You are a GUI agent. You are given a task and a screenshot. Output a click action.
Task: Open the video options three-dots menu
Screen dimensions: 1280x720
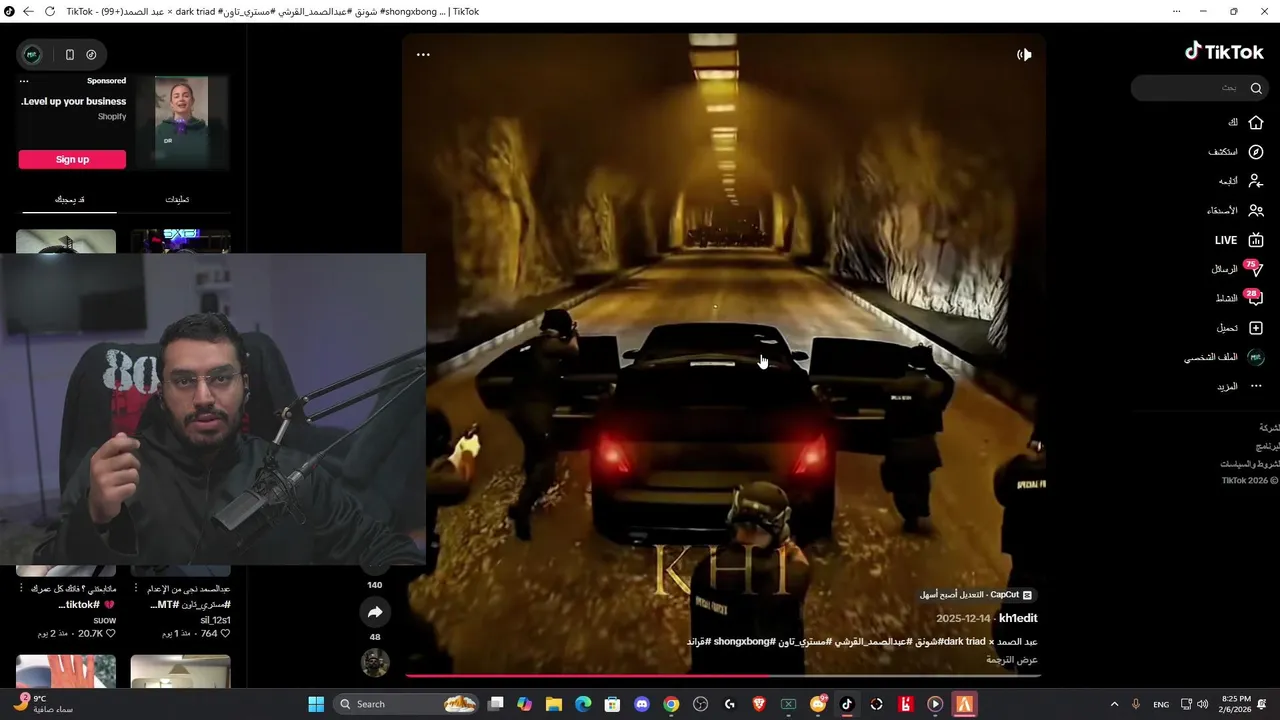pyautogui.click(x=423, y=55)
